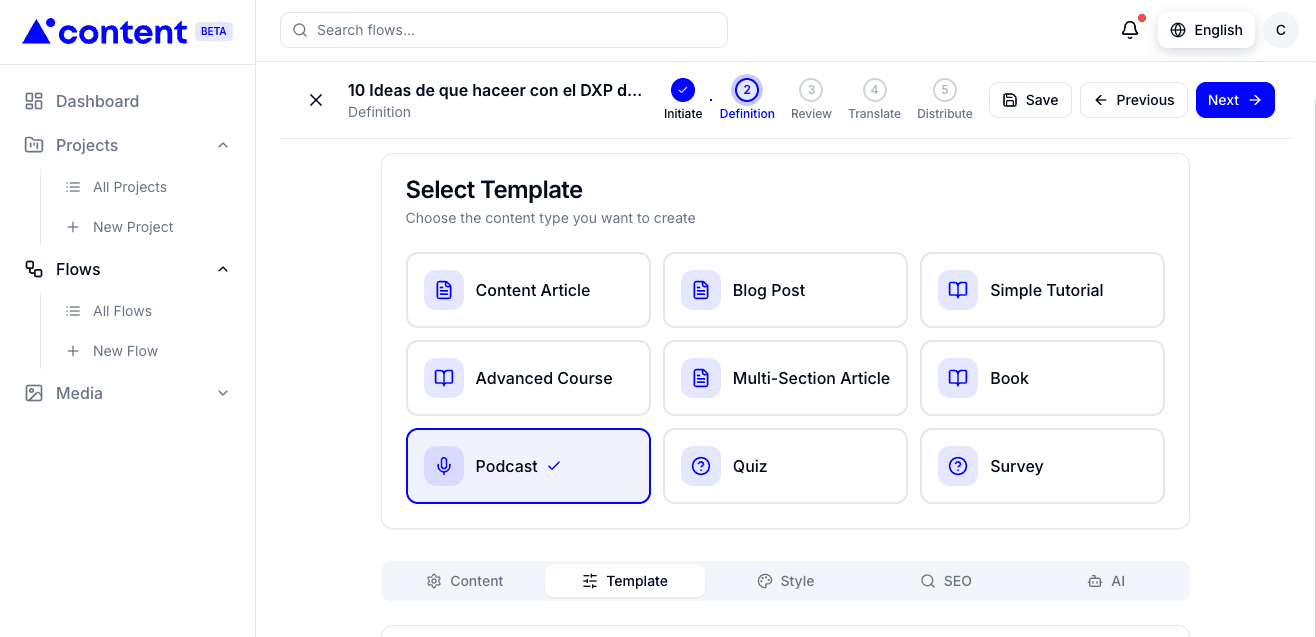Deselect the currently checked Podcast template
This screenshot has height=637, width=1316.
tap(528, 465)
